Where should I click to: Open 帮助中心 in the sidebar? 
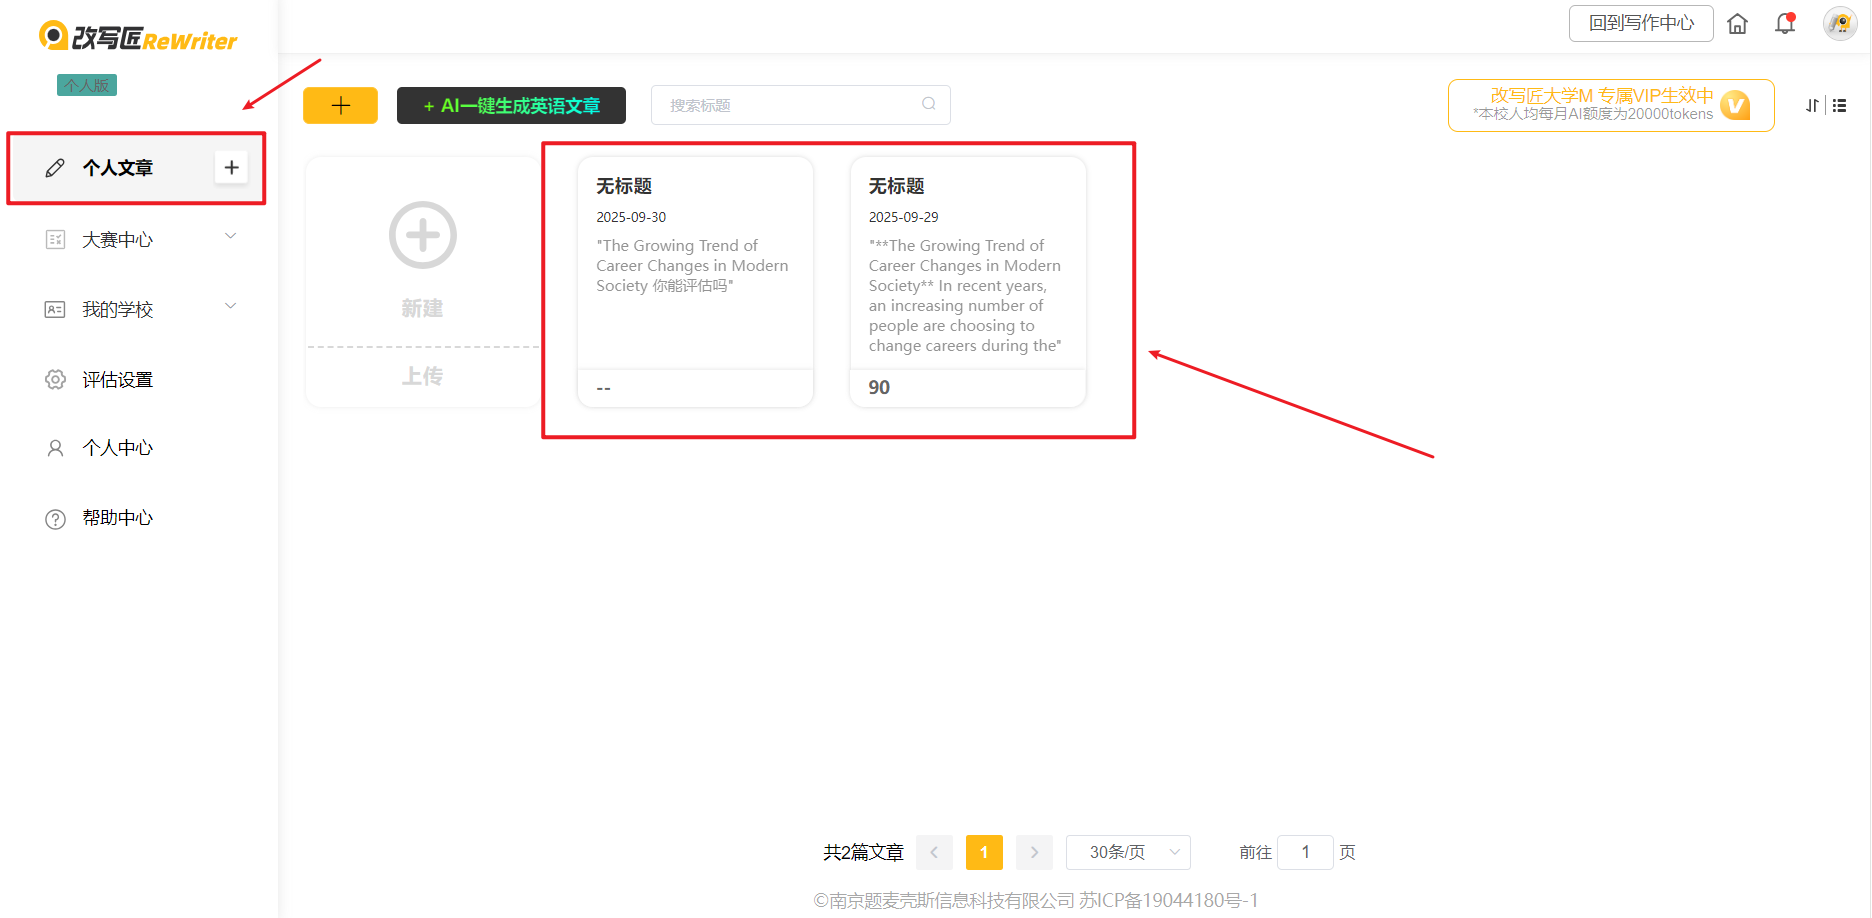(117, 518)
